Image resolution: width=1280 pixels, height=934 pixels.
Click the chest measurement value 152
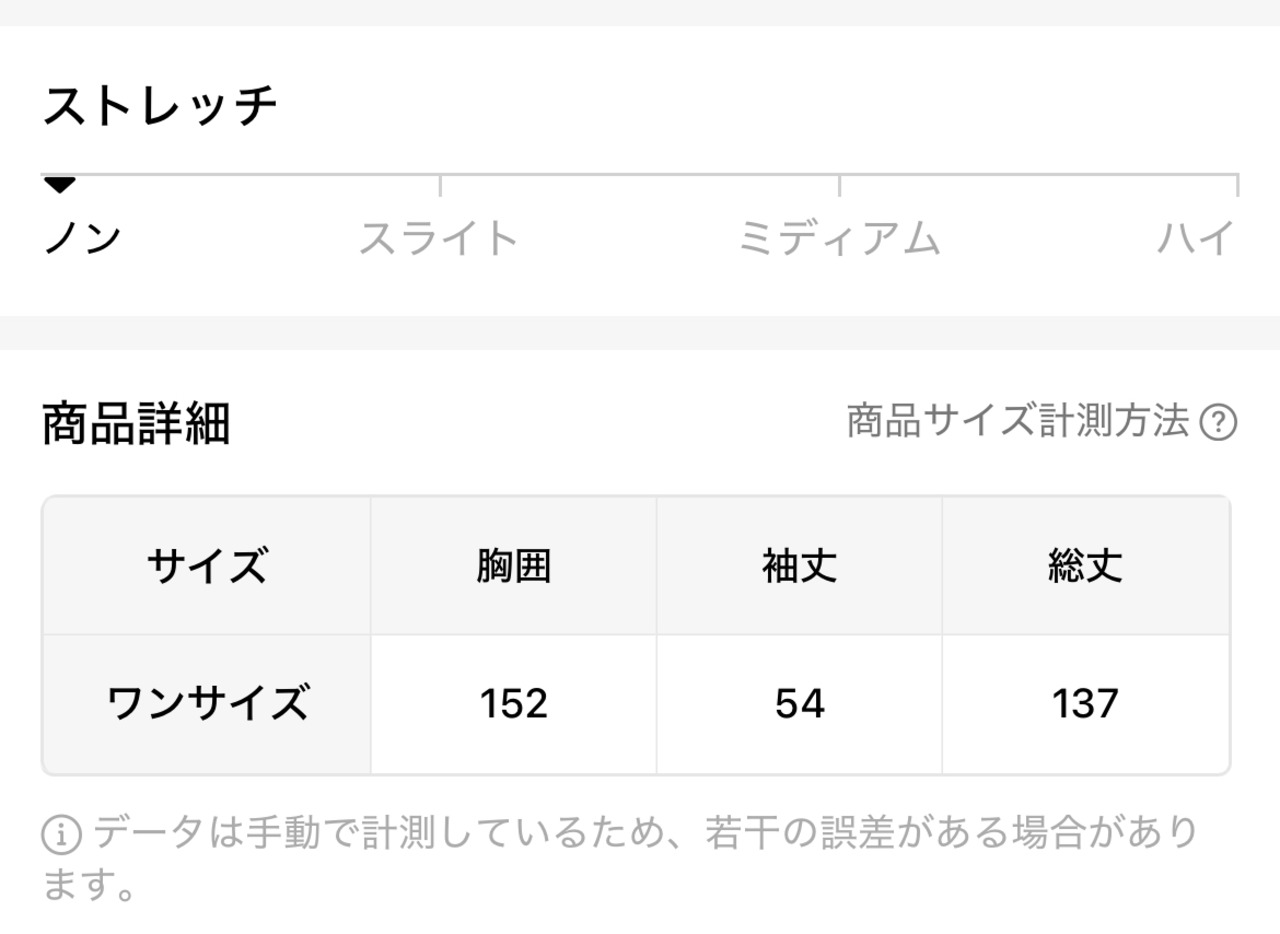click(x=514, y=704)
